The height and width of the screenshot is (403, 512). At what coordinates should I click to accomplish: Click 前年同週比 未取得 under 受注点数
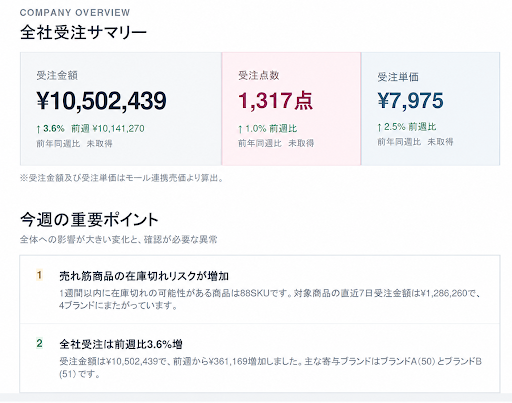click(x=276, y=143)
